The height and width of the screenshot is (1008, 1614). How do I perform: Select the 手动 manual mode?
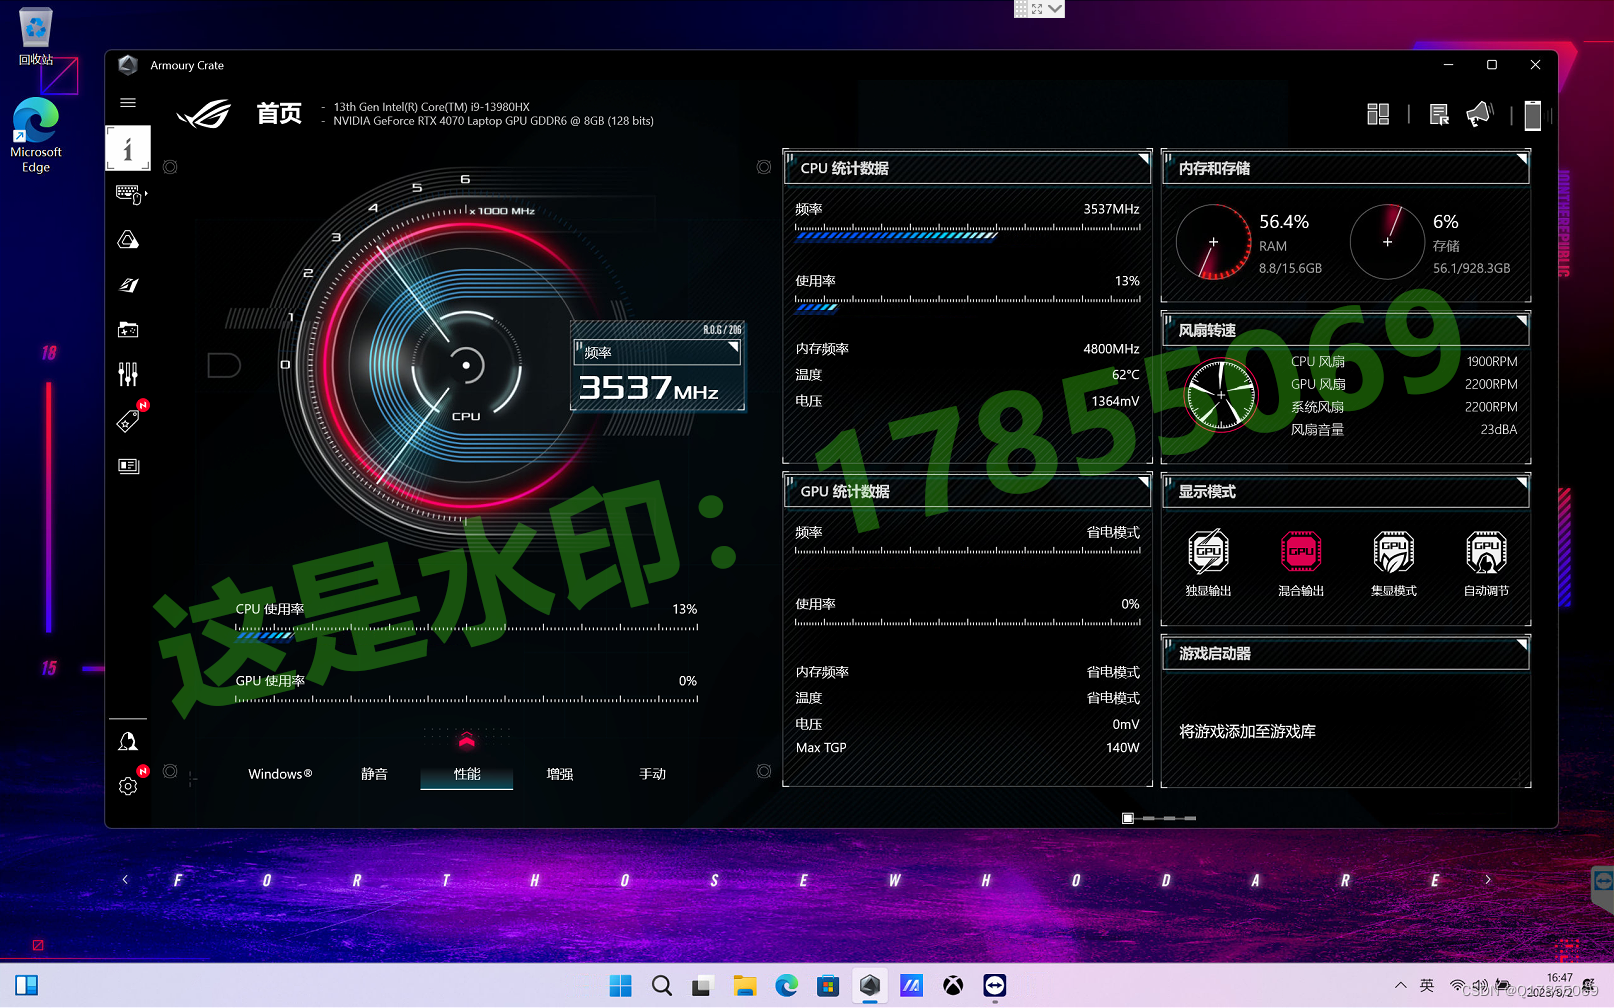click(x=653, y=774)
